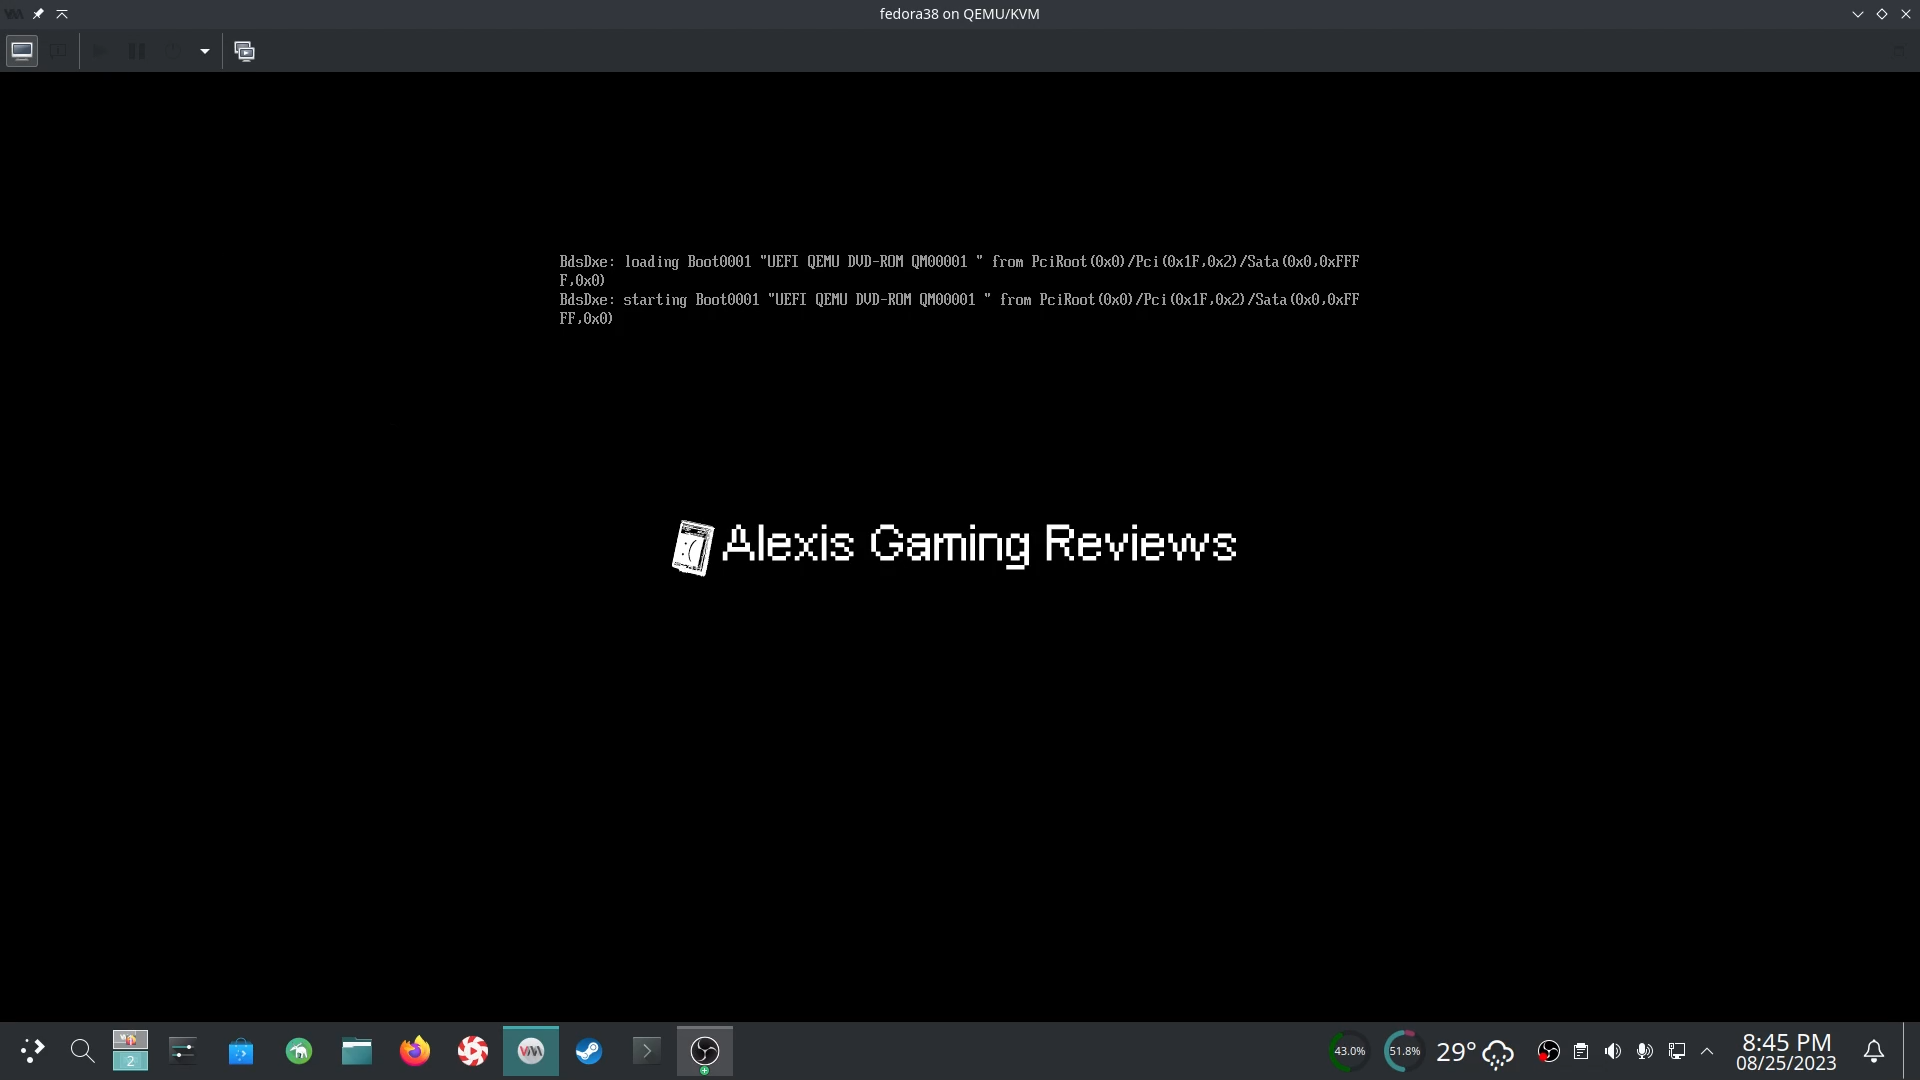Toggle keep window above others
The width and height of the screenshot is (1920, 1080).
[62, 14]
